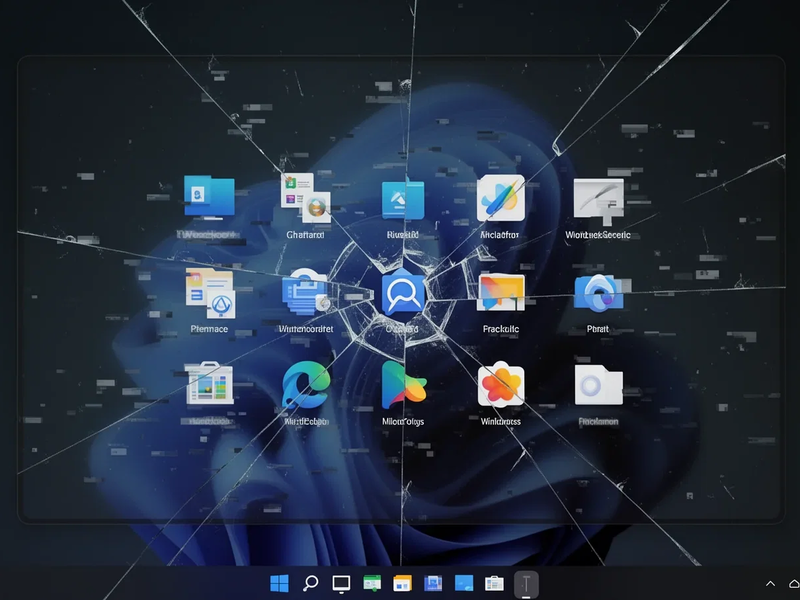The image size is (800, 600).
Task: Open the store bag taskbar icon
Action: pos(494,583)
